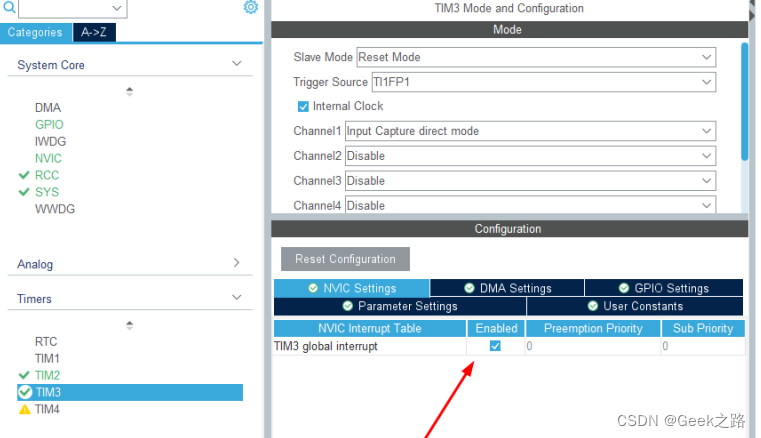Select TIM3 under Timers
The width and height of the screenshot is (761, 438).
click(x=130, y=392)
